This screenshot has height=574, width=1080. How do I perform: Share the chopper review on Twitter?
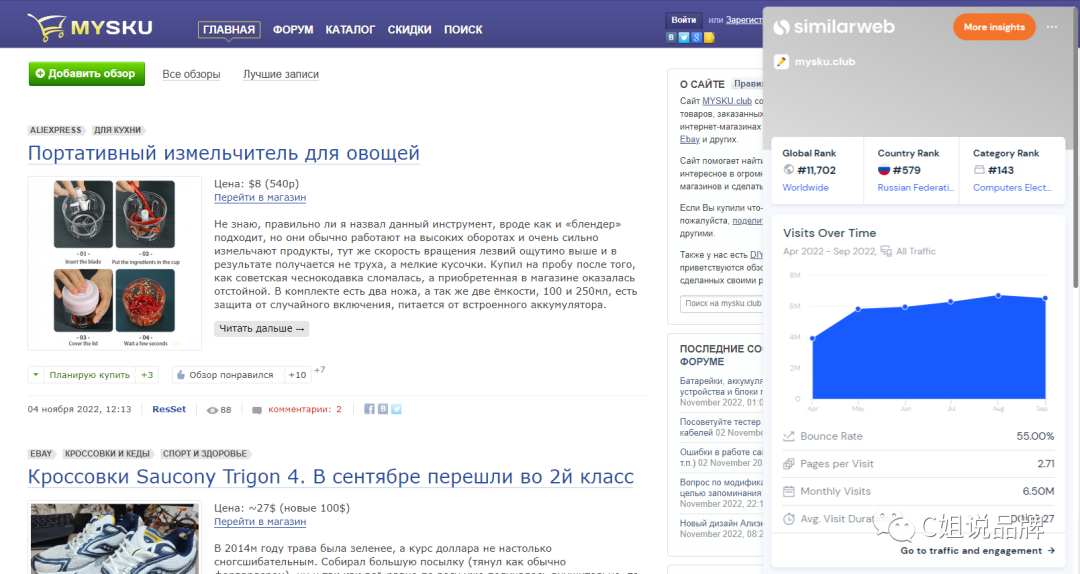coord(396,409)
